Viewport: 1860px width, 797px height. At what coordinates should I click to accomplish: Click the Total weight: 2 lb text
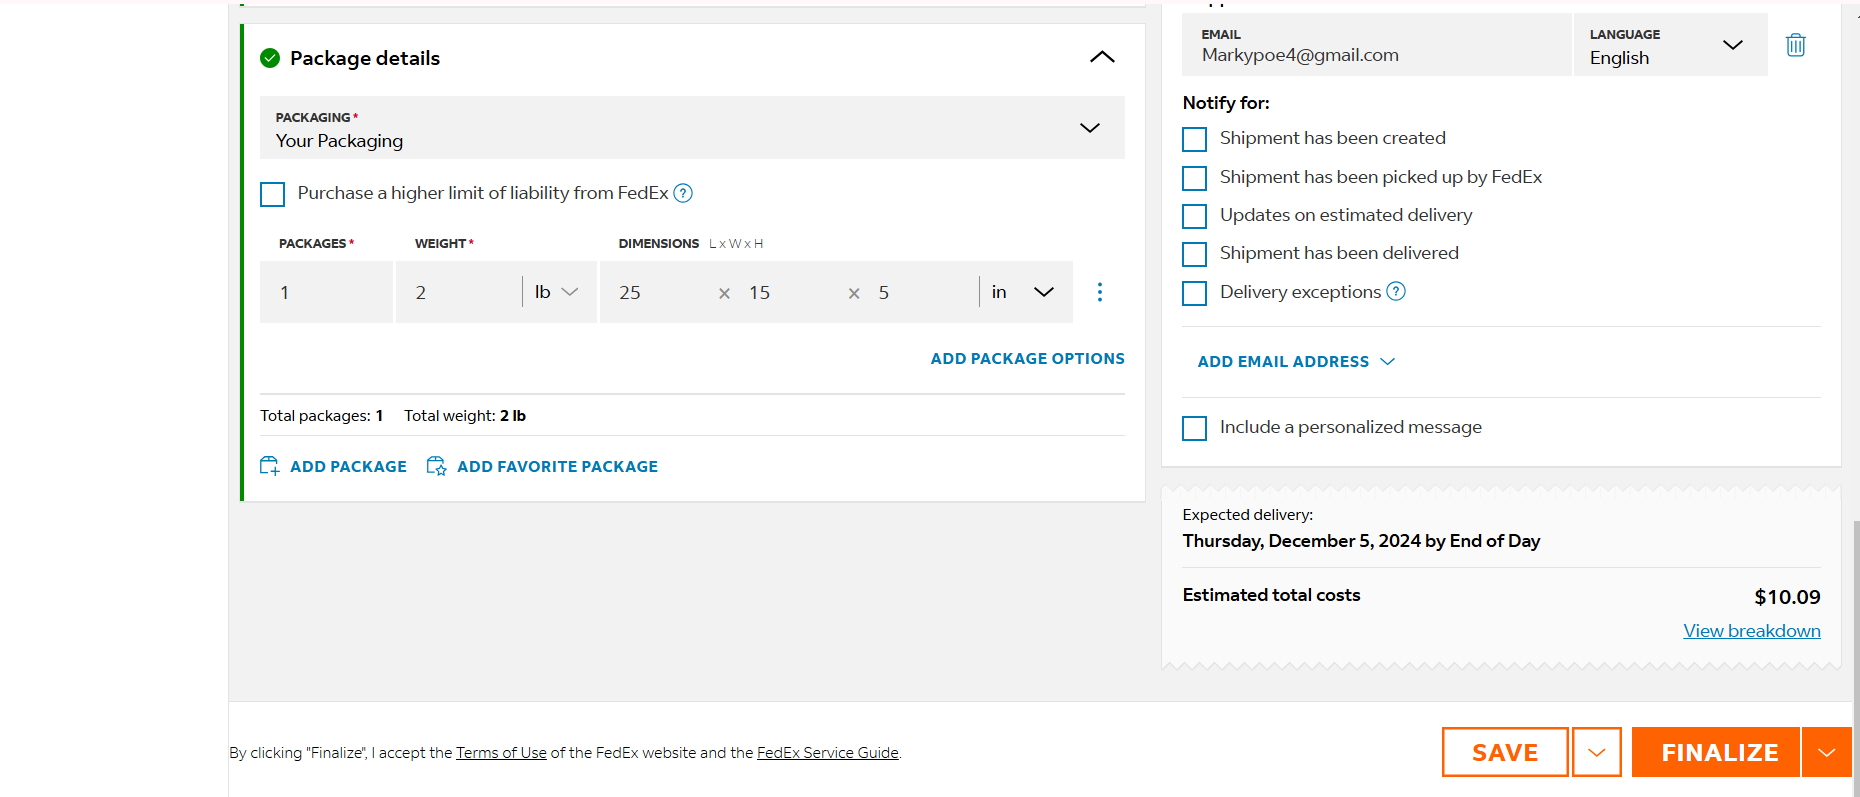[x=465, y=416]
